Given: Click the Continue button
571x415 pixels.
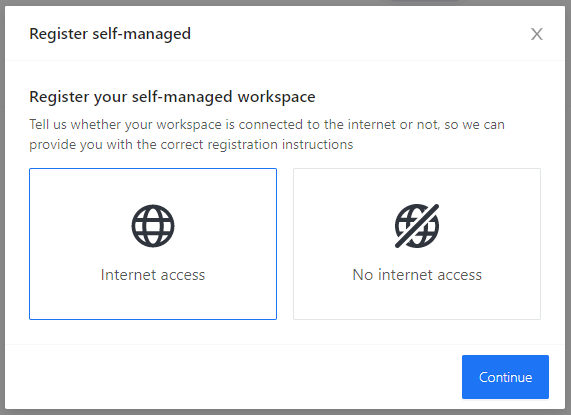Looking at the screenshot, I should click(x=505, y=377).
